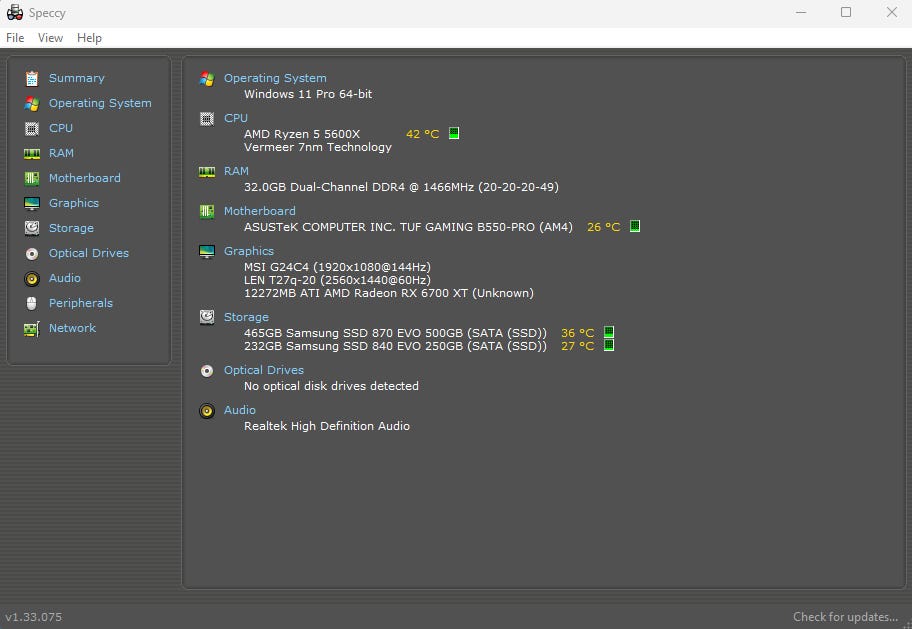Screen dimensions: 912x629
Task: Click the Storage hard drive icon in sidebar
Action: tap(32, 228)
